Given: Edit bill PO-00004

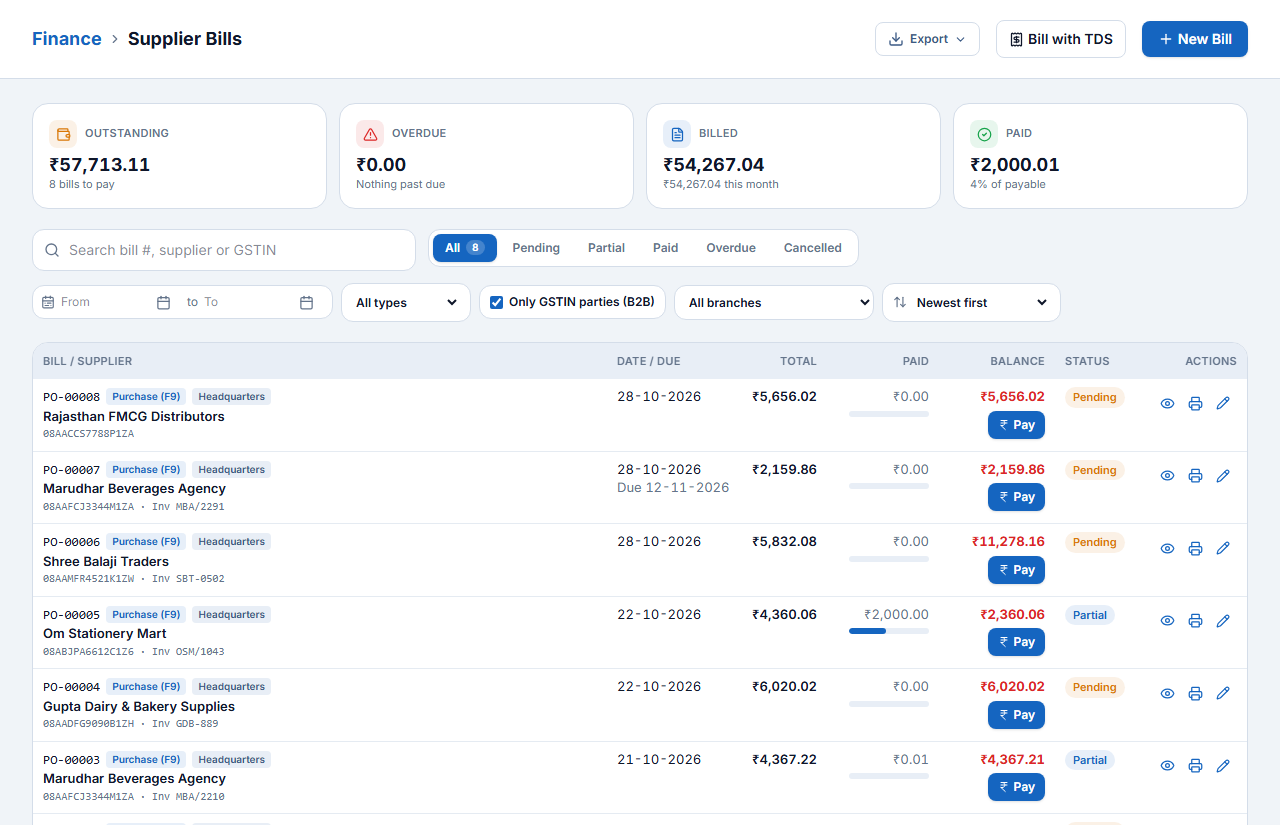Looking at the screenshot, I should (x=1223, y=693).
